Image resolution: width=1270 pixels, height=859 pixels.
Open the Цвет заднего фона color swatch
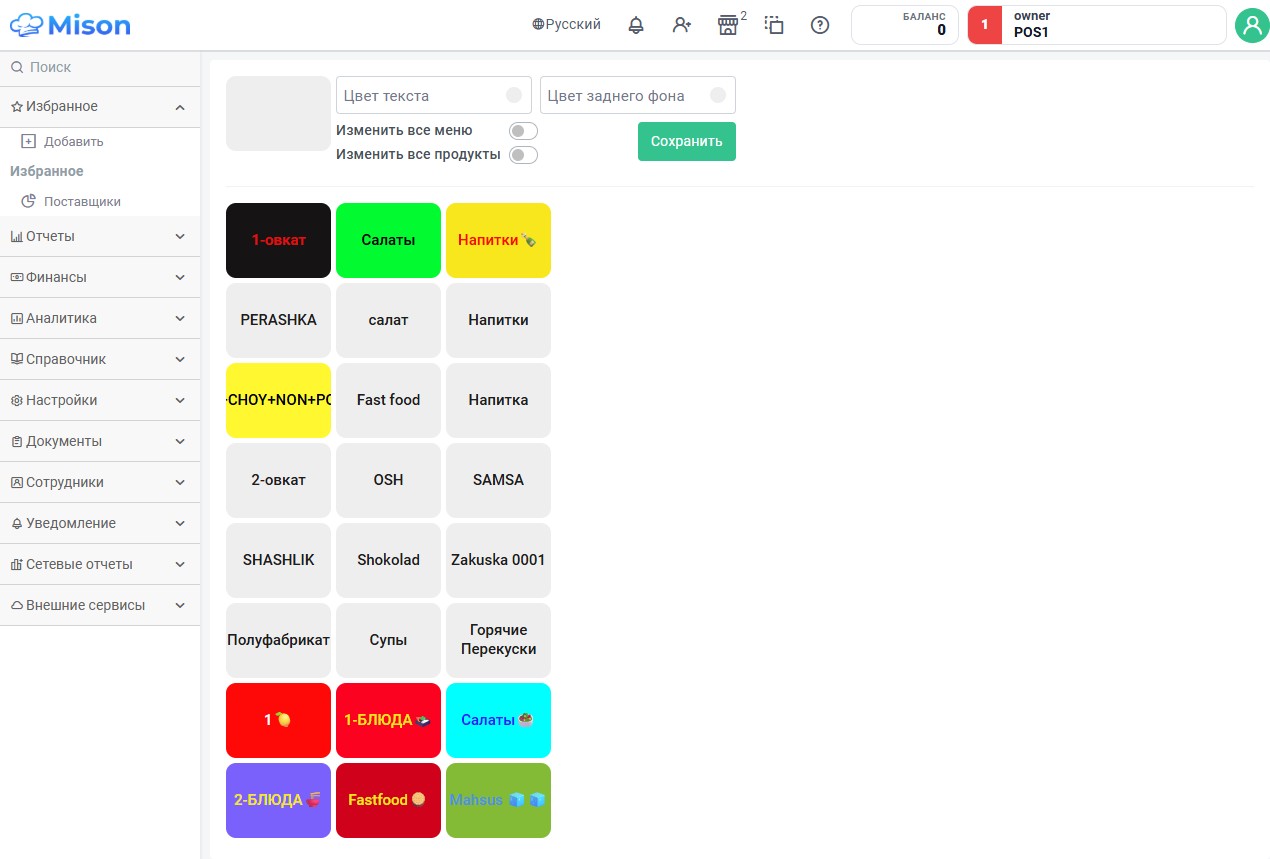pyautogui.click(x=718, y=95)
